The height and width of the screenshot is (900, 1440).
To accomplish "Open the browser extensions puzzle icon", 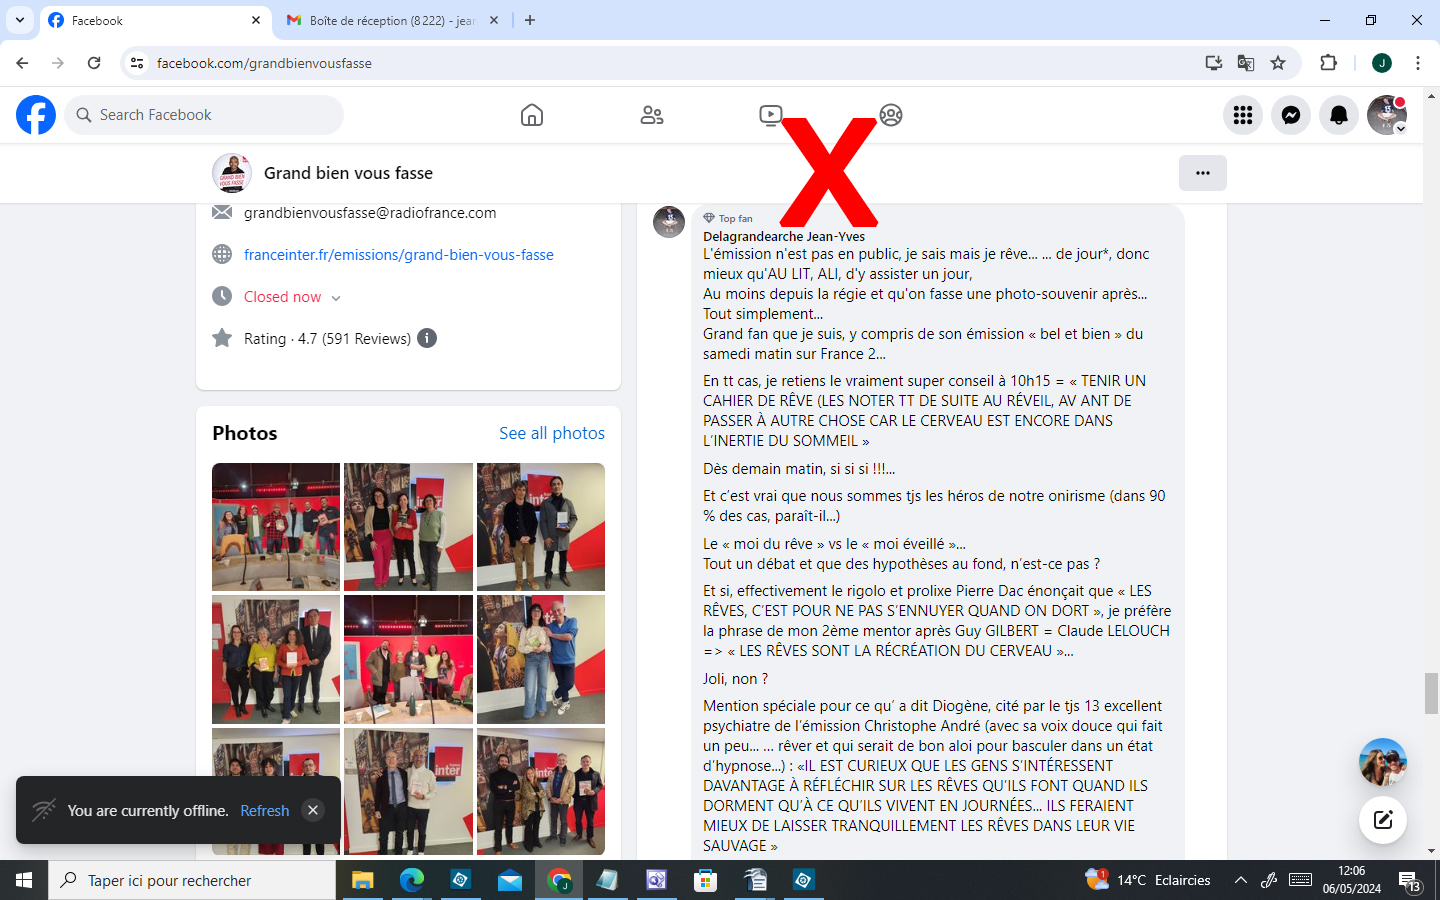I will coord(1329,63).
